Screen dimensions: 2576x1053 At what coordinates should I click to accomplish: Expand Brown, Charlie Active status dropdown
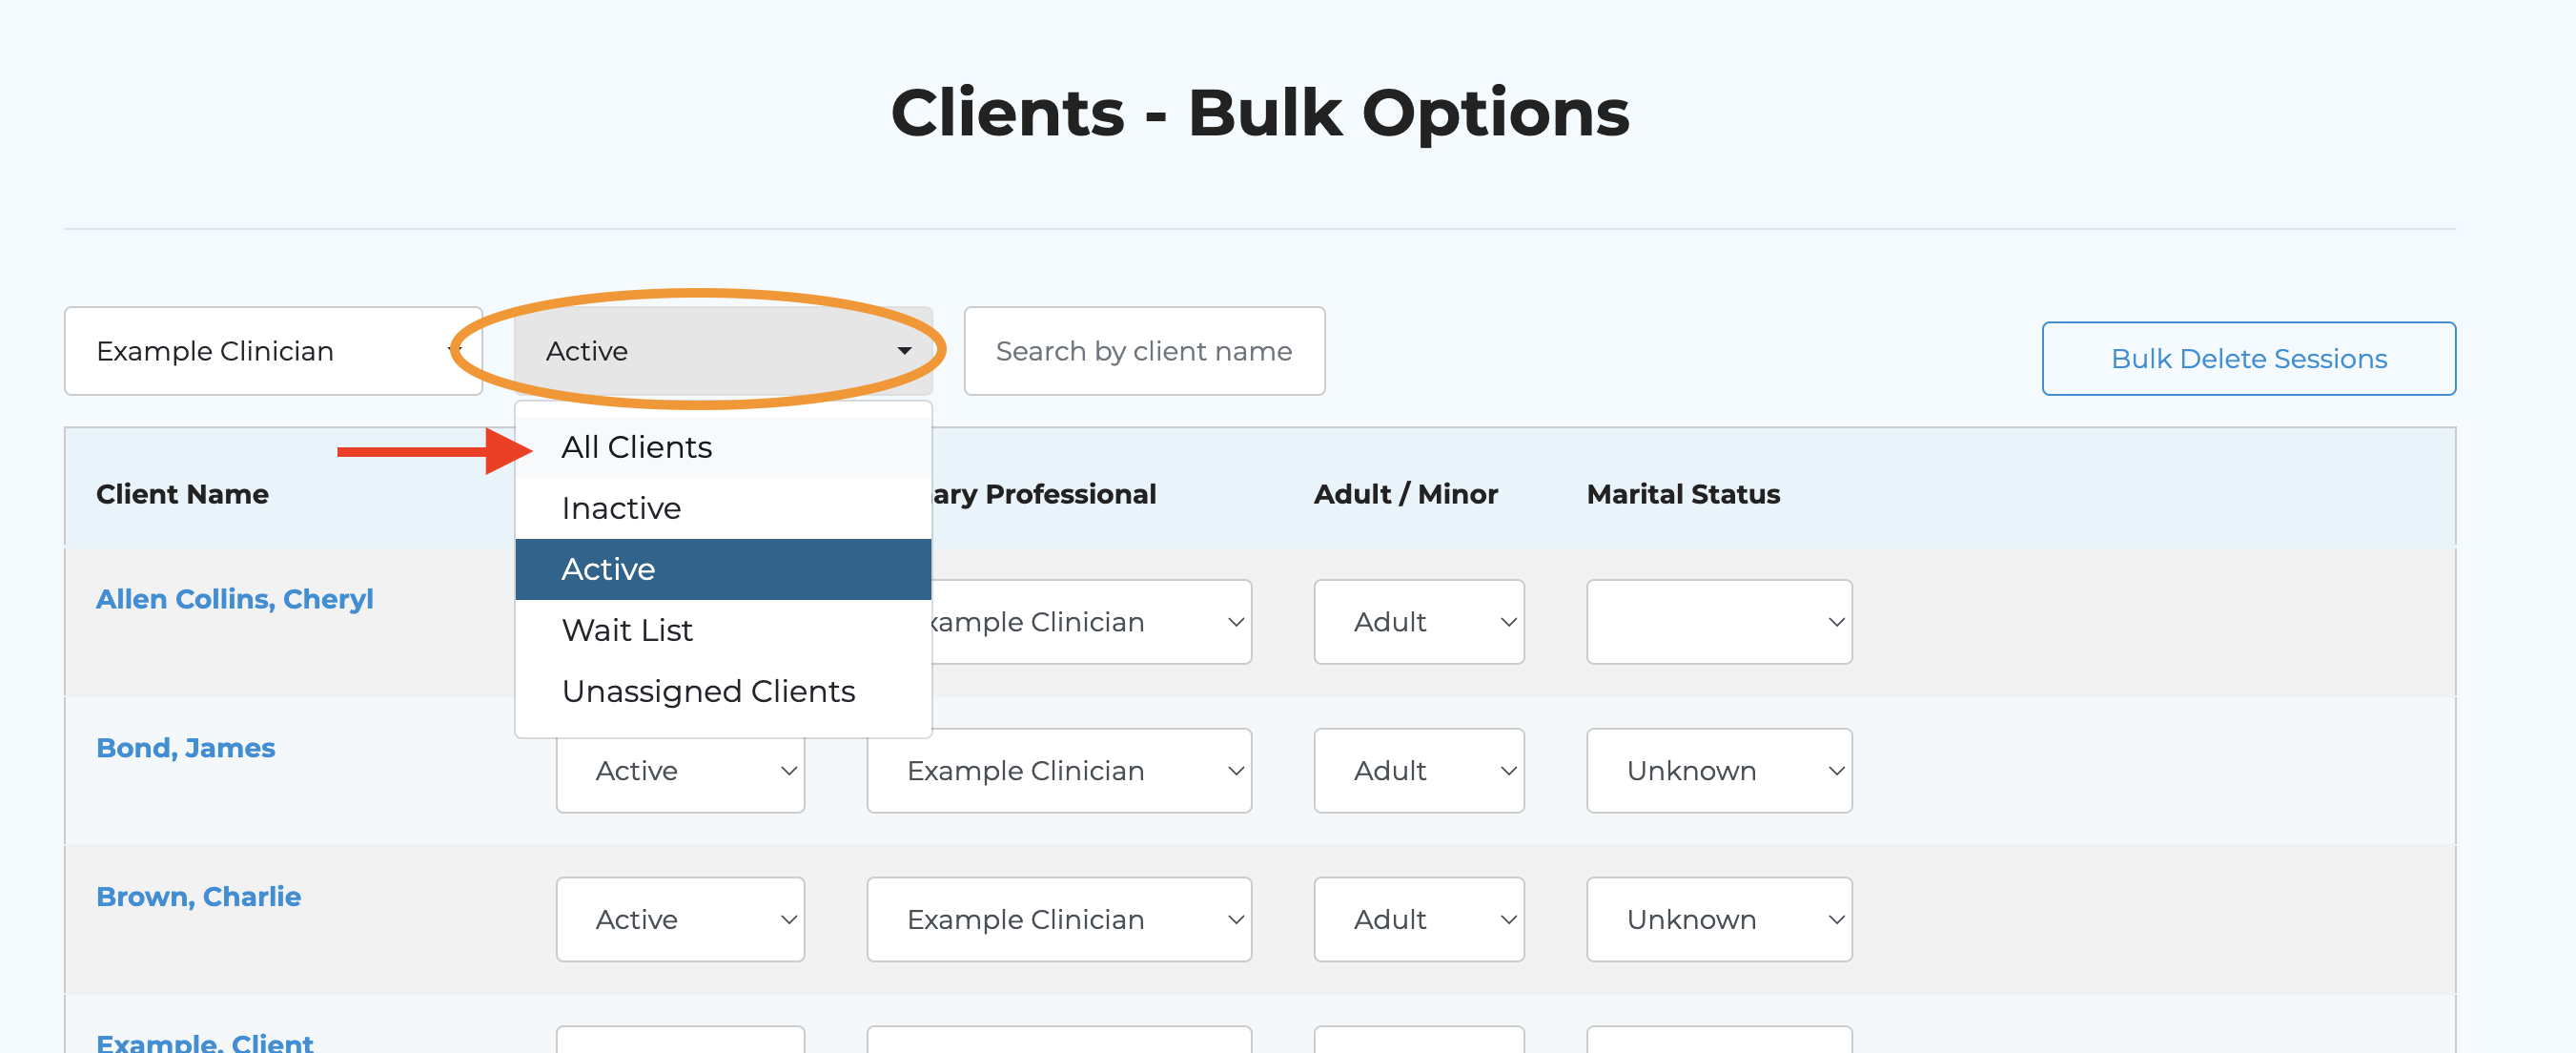coord(680,920)
